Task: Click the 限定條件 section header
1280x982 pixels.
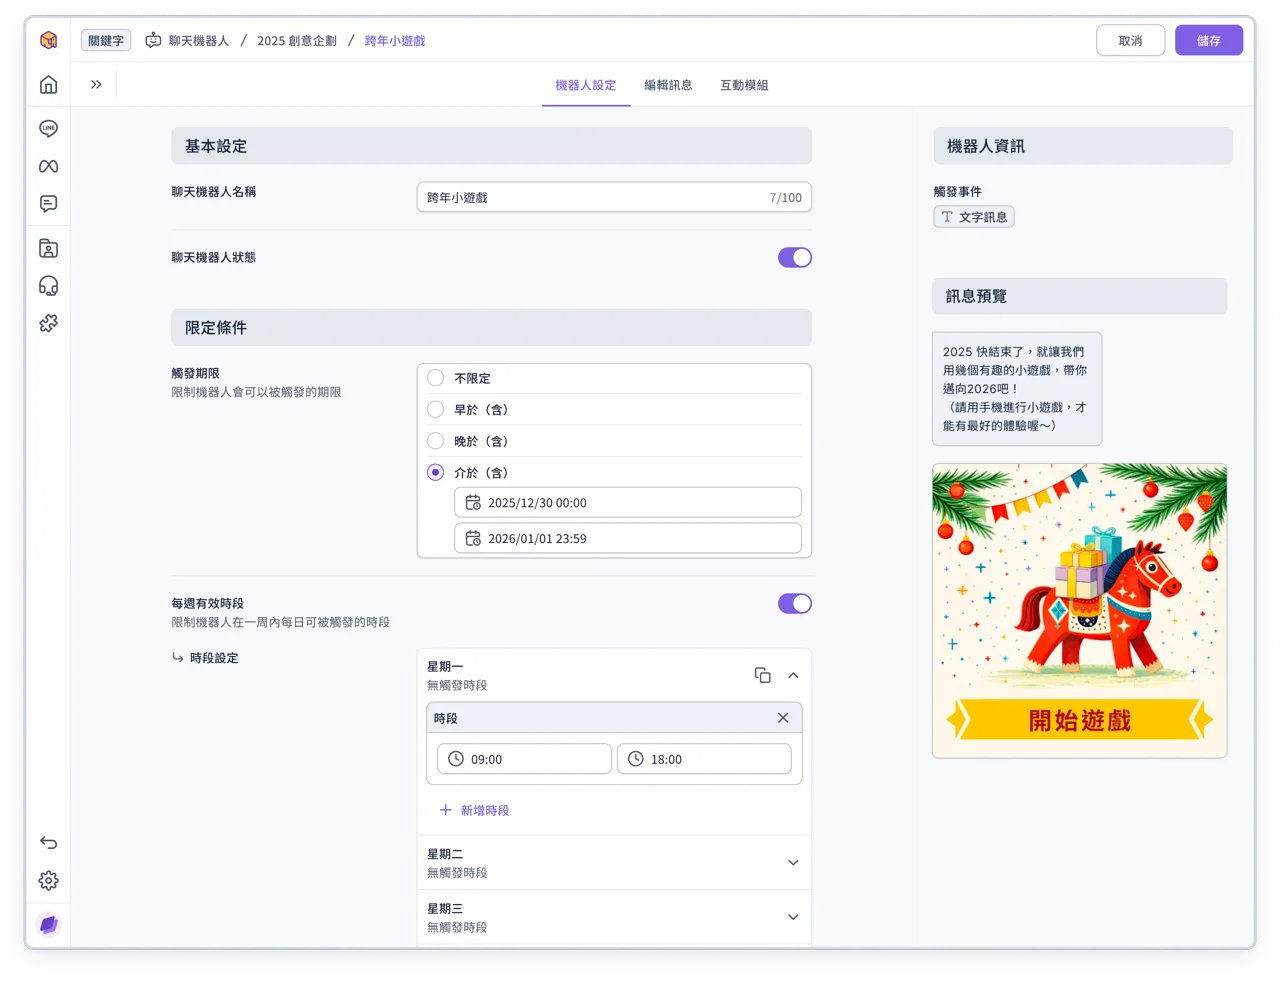Action: pos(491,327)
